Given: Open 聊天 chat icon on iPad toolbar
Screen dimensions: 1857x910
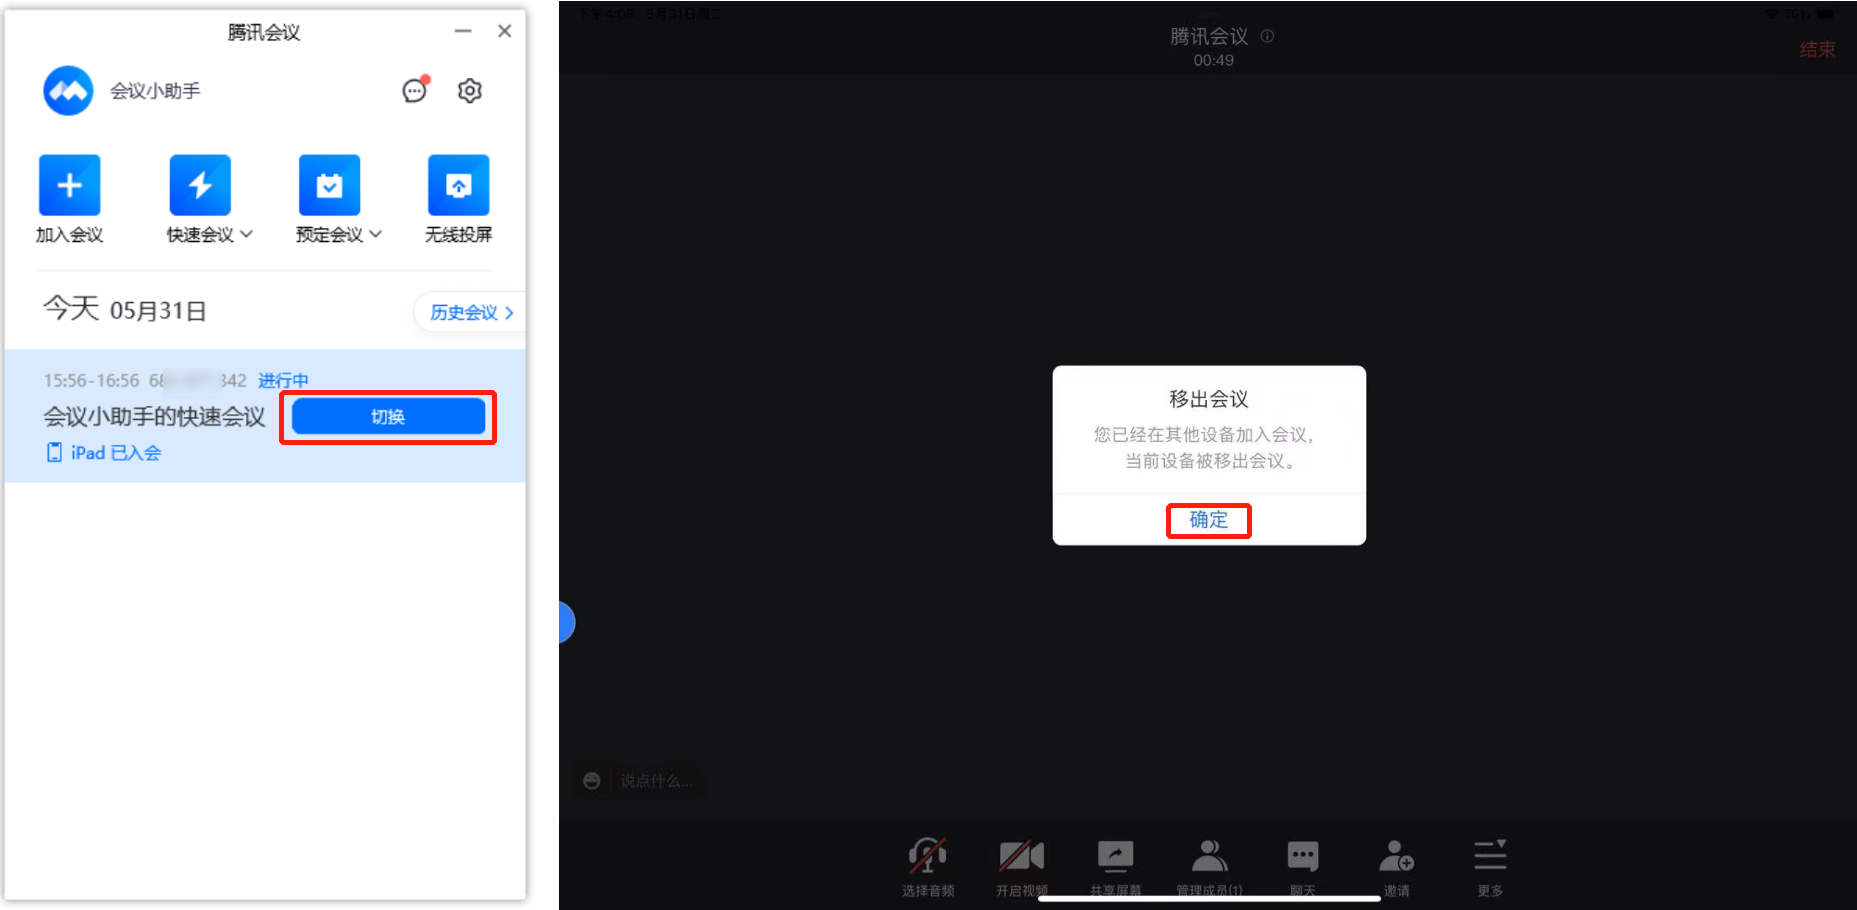Looking at the screenshot, I should click(x=1302, y=857).
